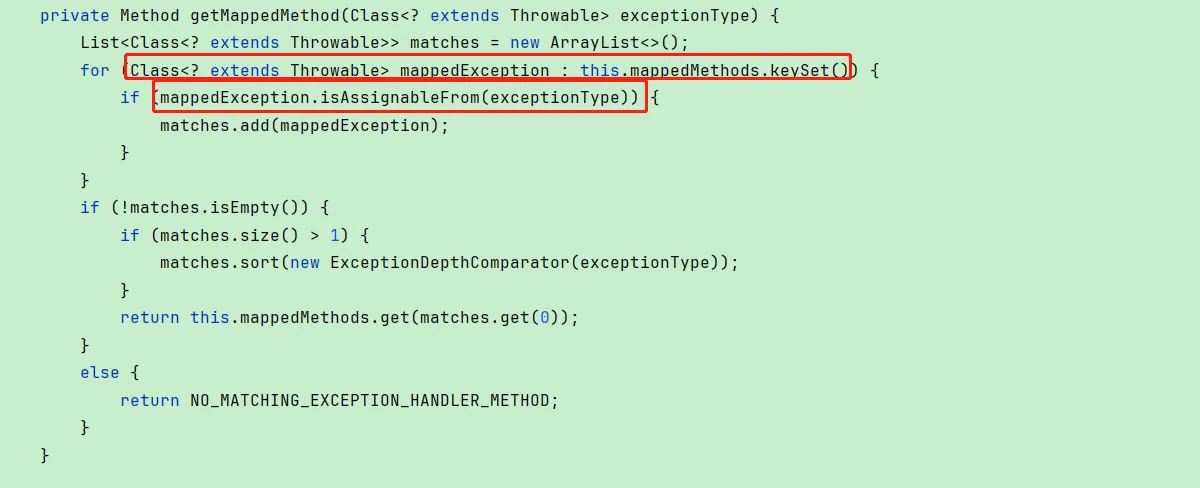Click ExceptionDepthComparator class name
Screen dimensions: 1200x488
tap(449, 262)
